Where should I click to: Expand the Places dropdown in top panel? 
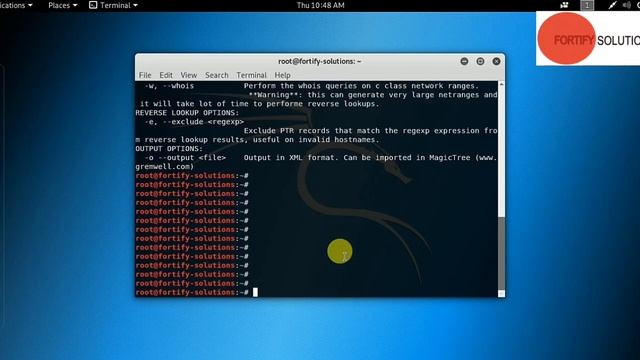62,5
